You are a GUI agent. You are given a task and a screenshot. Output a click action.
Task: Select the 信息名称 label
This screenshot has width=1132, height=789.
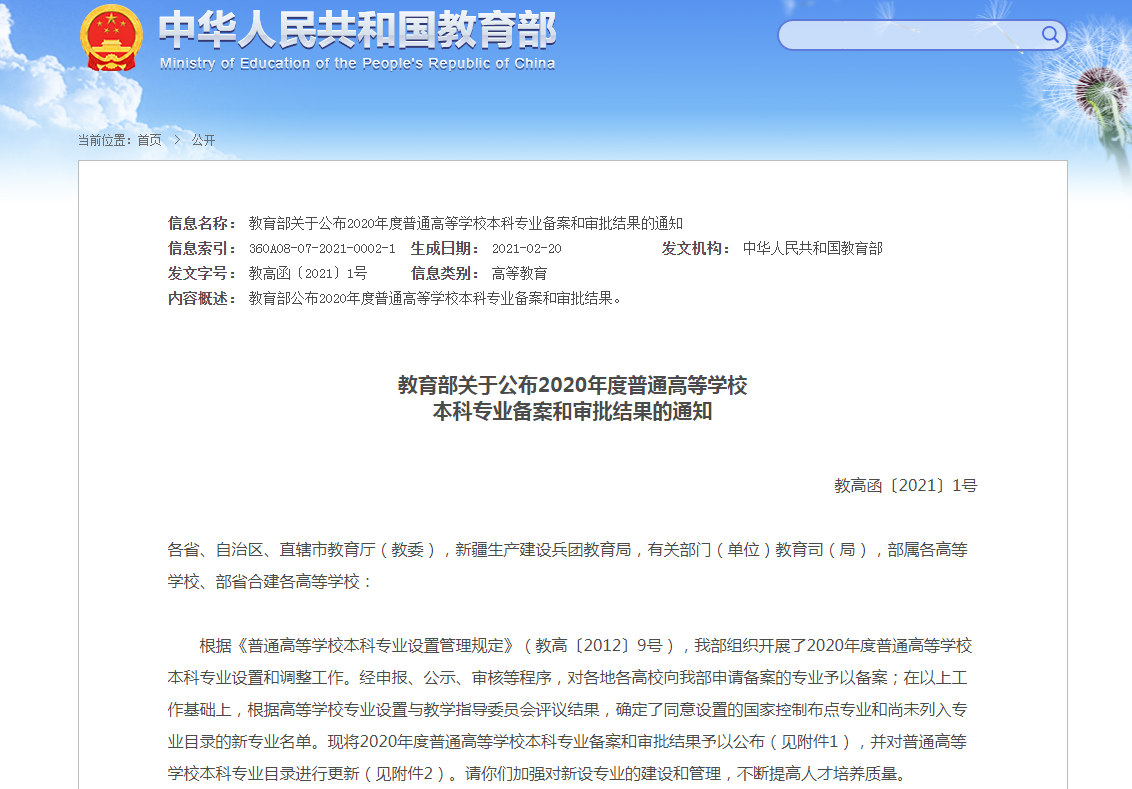tap(203, 223)
